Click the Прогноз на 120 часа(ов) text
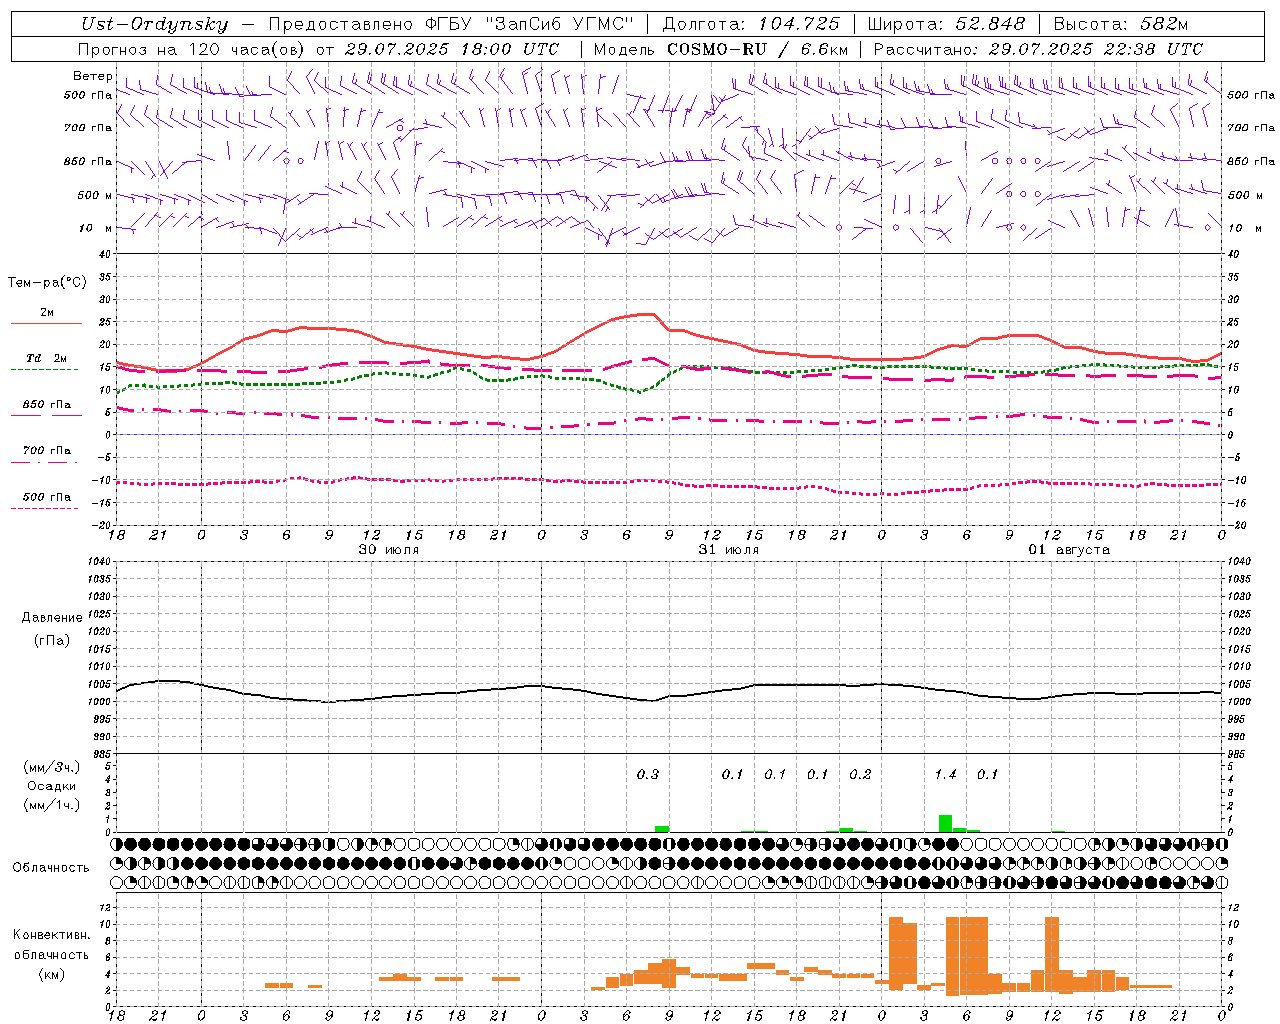Image resolution: width=1280 pixels, height=1024 pixels. 192,49
